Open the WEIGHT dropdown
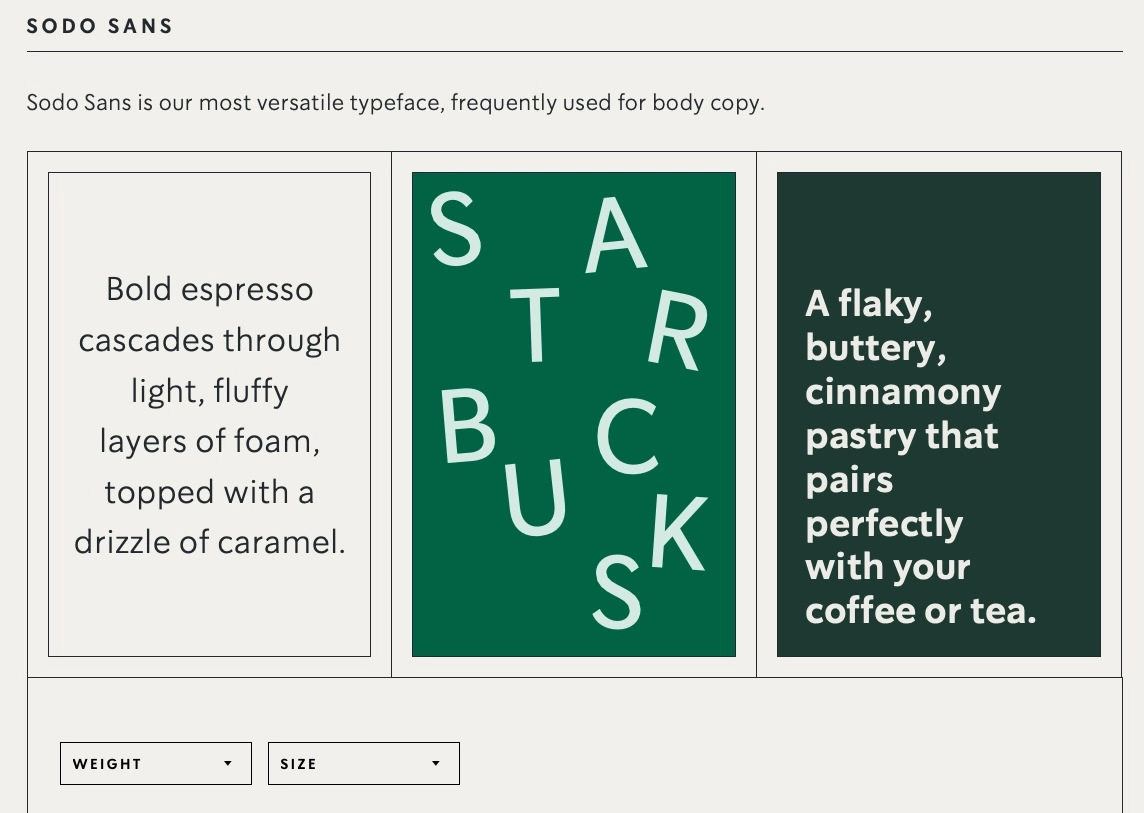Screen dimensions: 1144x813 (x=156, y=763)
